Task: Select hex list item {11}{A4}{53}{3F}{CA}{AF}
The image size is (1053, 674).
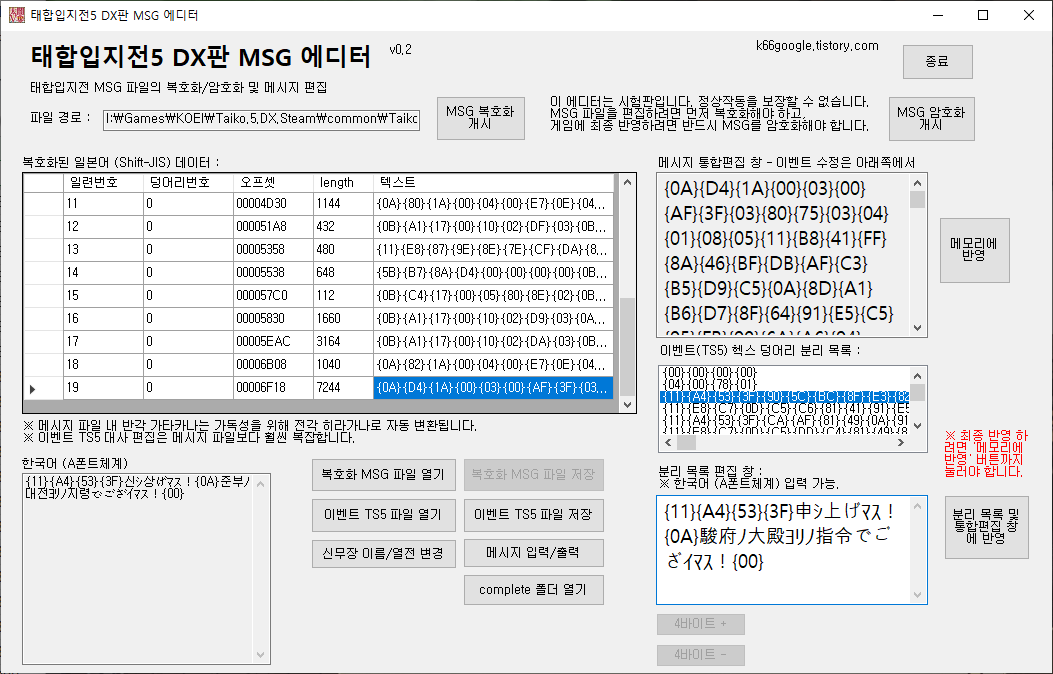Action: tap(785, 421)
